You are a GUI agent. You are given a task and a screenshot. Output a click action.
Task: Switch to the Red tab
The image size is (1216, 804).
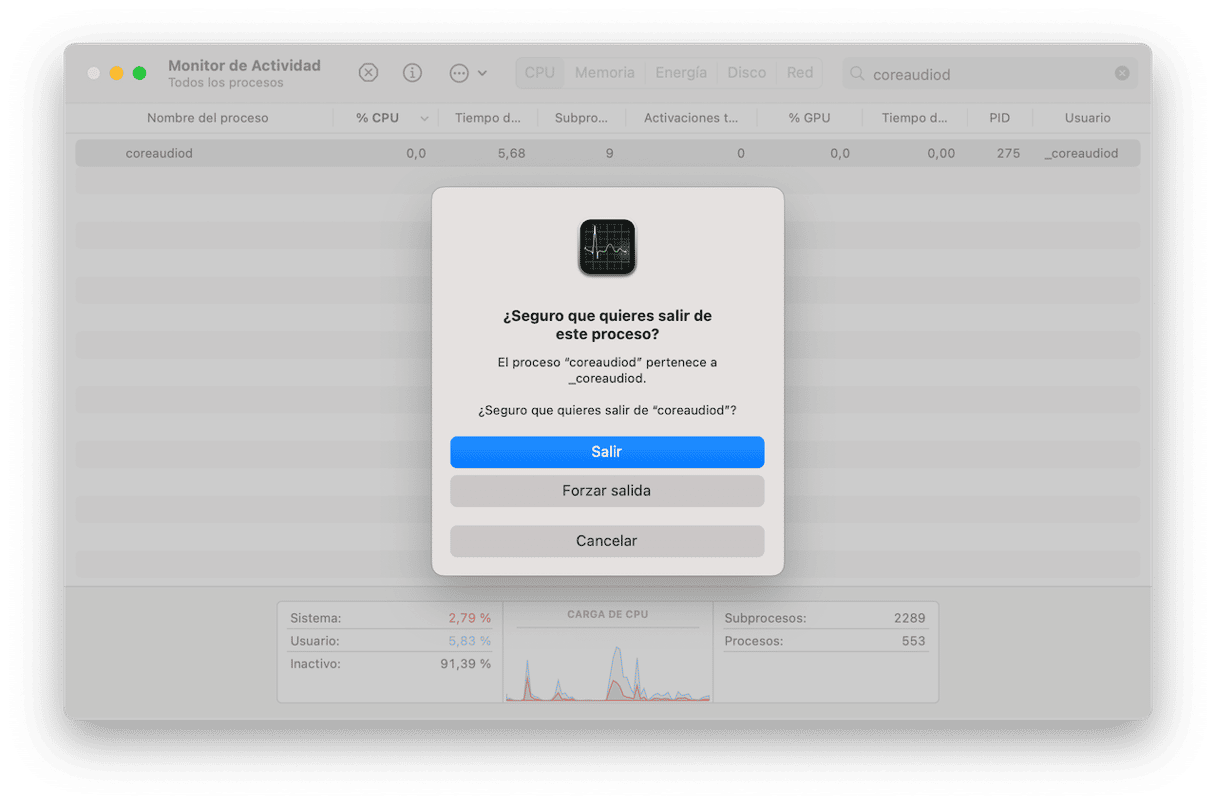[800, 73]
